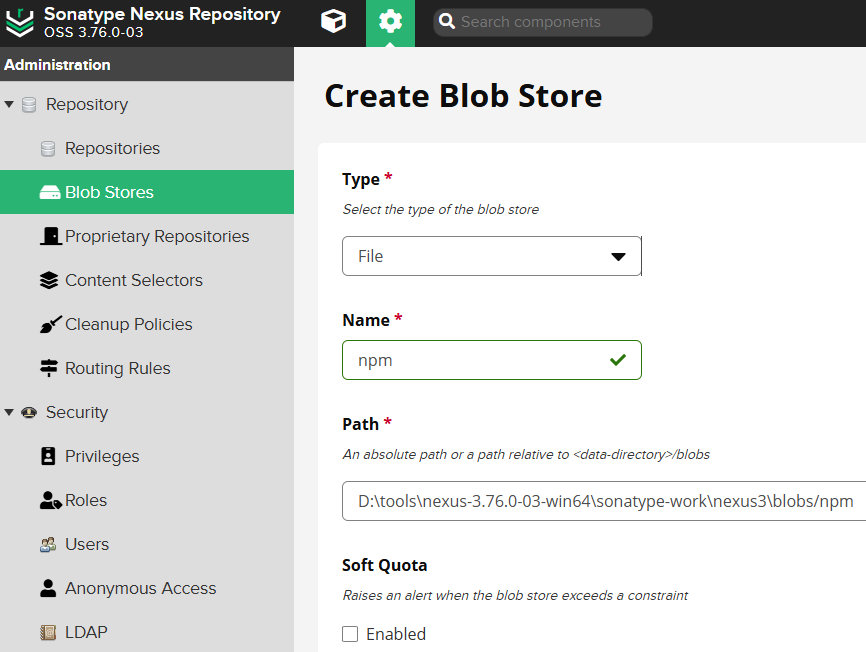
Task: Click the Search components field
Action: (542, 22)
